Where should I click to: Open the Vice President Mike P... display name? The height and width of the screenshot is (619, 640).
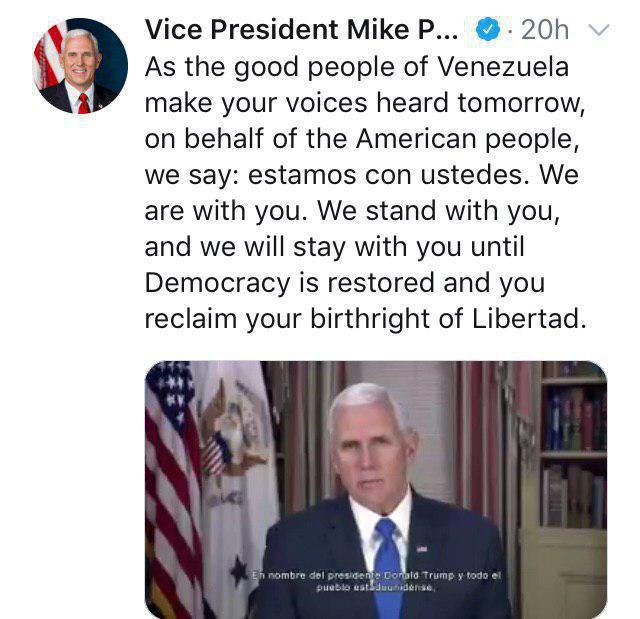[302, 30]
